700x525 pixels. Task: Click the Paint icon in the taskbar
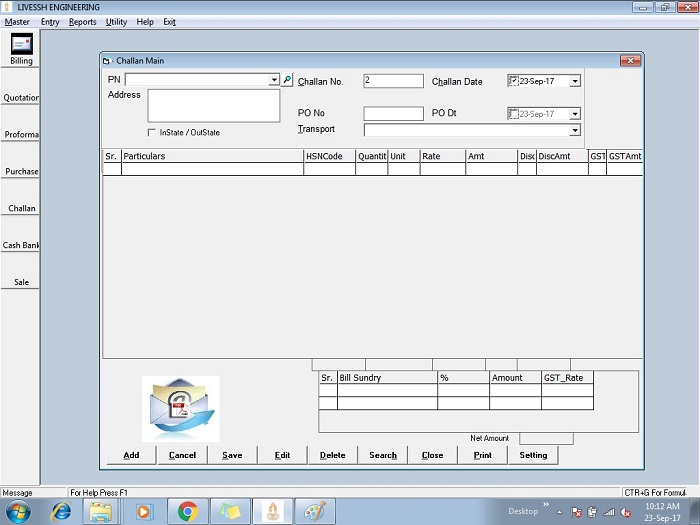pyautogui.click(x=314, y=511)
